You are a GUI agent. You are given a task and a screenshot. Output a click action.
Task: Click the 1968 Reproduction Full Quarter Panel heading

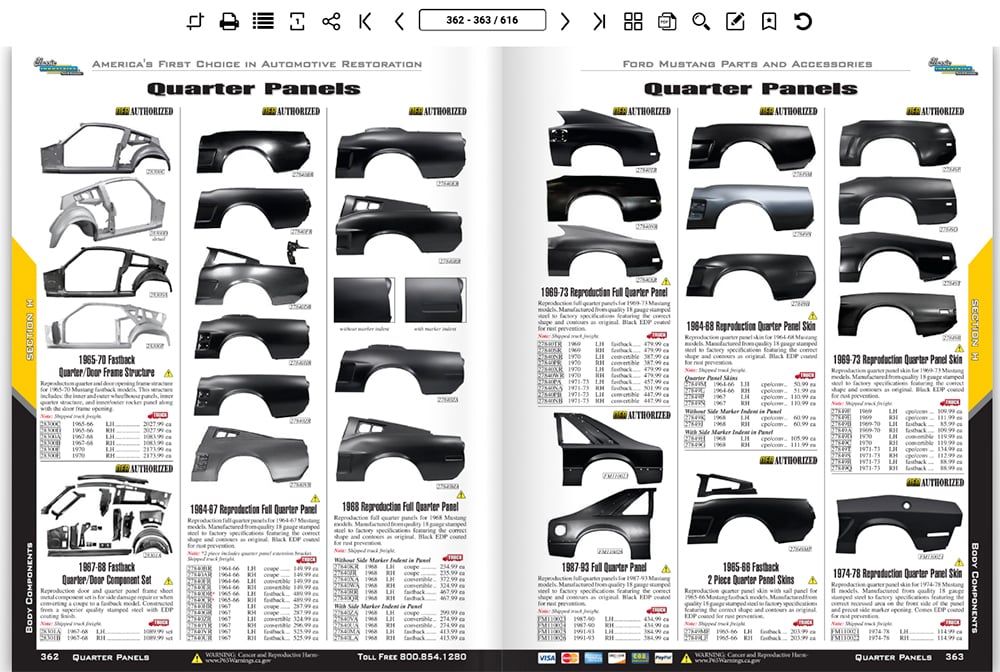(400, 506)
